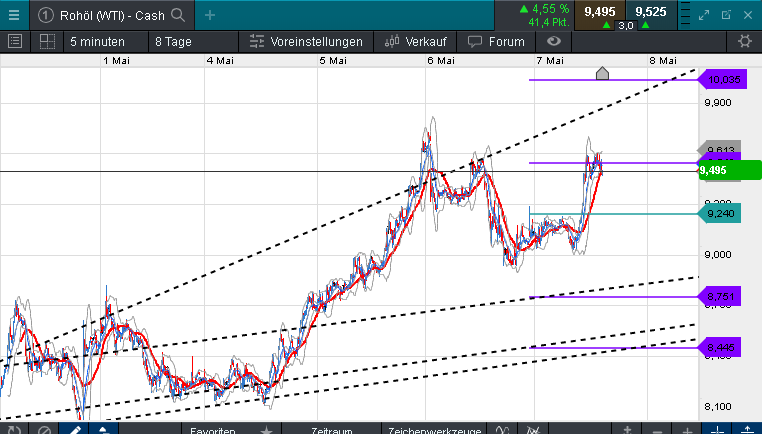Screen dimensions: 762x434
Task: Open the Zeitraum tab
Action: coord(332,430)
